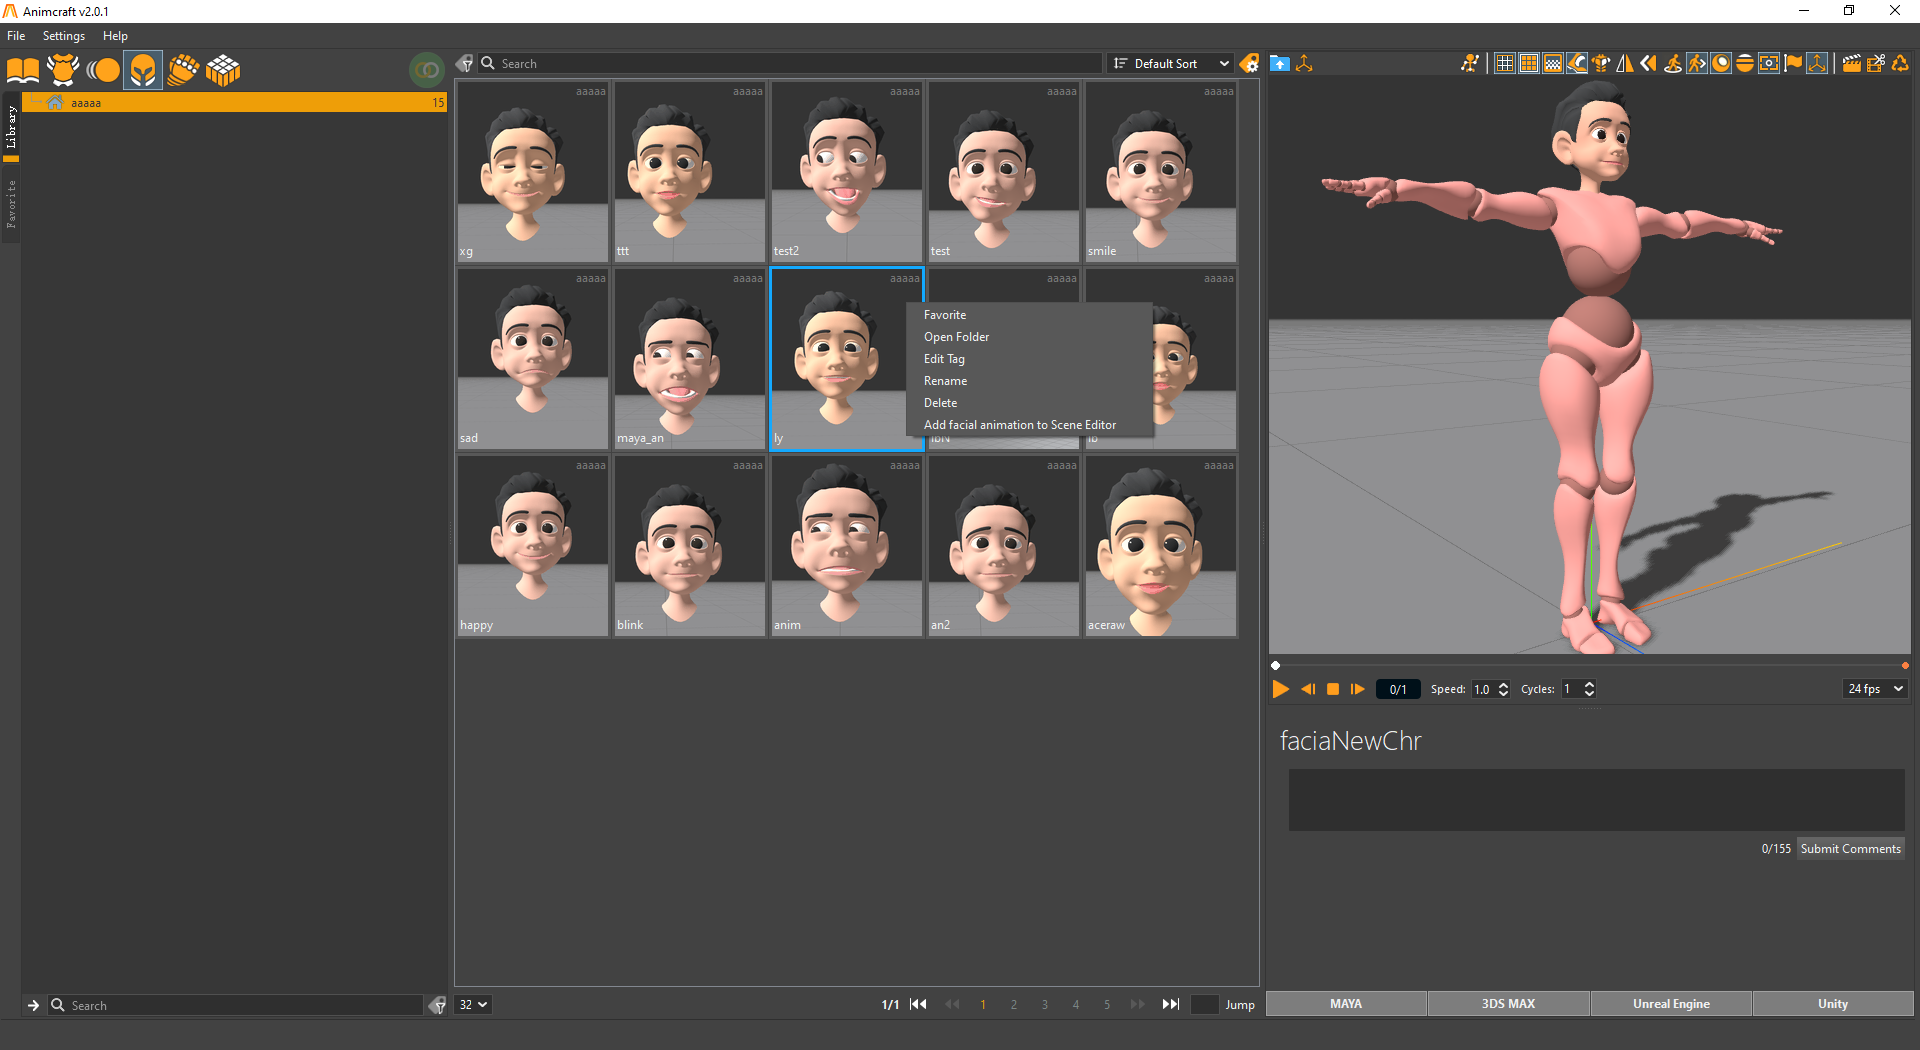Viewport: 1920px width, 1050px height.
Task: Click the MAYA export button
Action: (x=1346, y=1004)
